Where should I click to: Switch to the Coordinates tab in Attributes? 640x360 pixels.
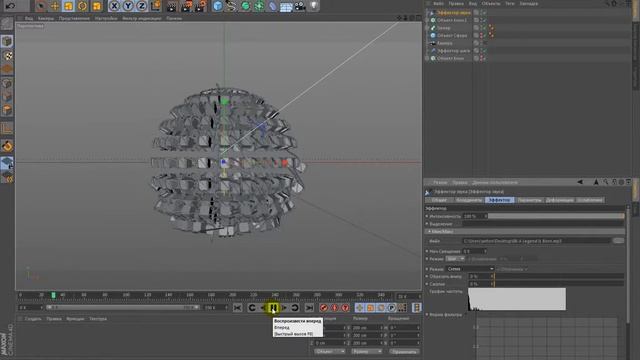(469, 200)
